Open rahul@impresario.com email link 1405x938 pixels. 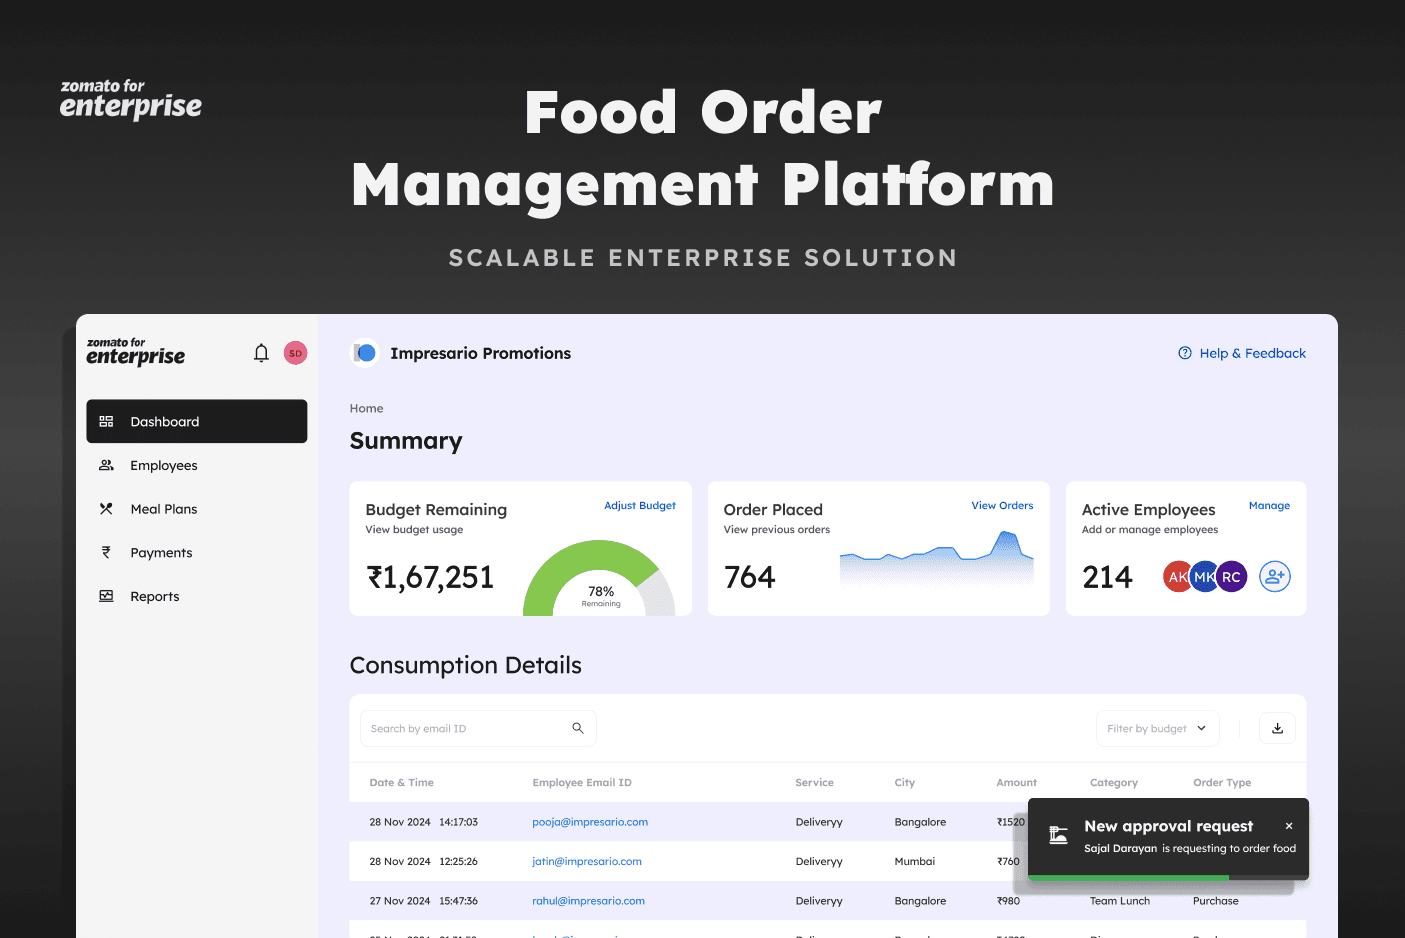point(588,901)
